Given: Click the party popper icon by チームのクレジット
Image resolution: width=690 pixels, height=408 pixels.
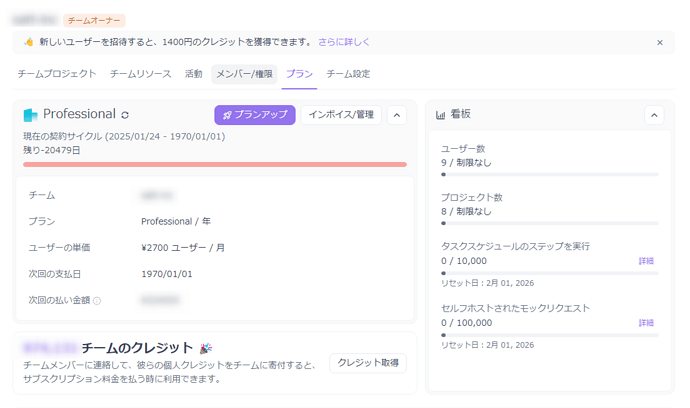Looking at the screenshot, I should tap(206, 348).
